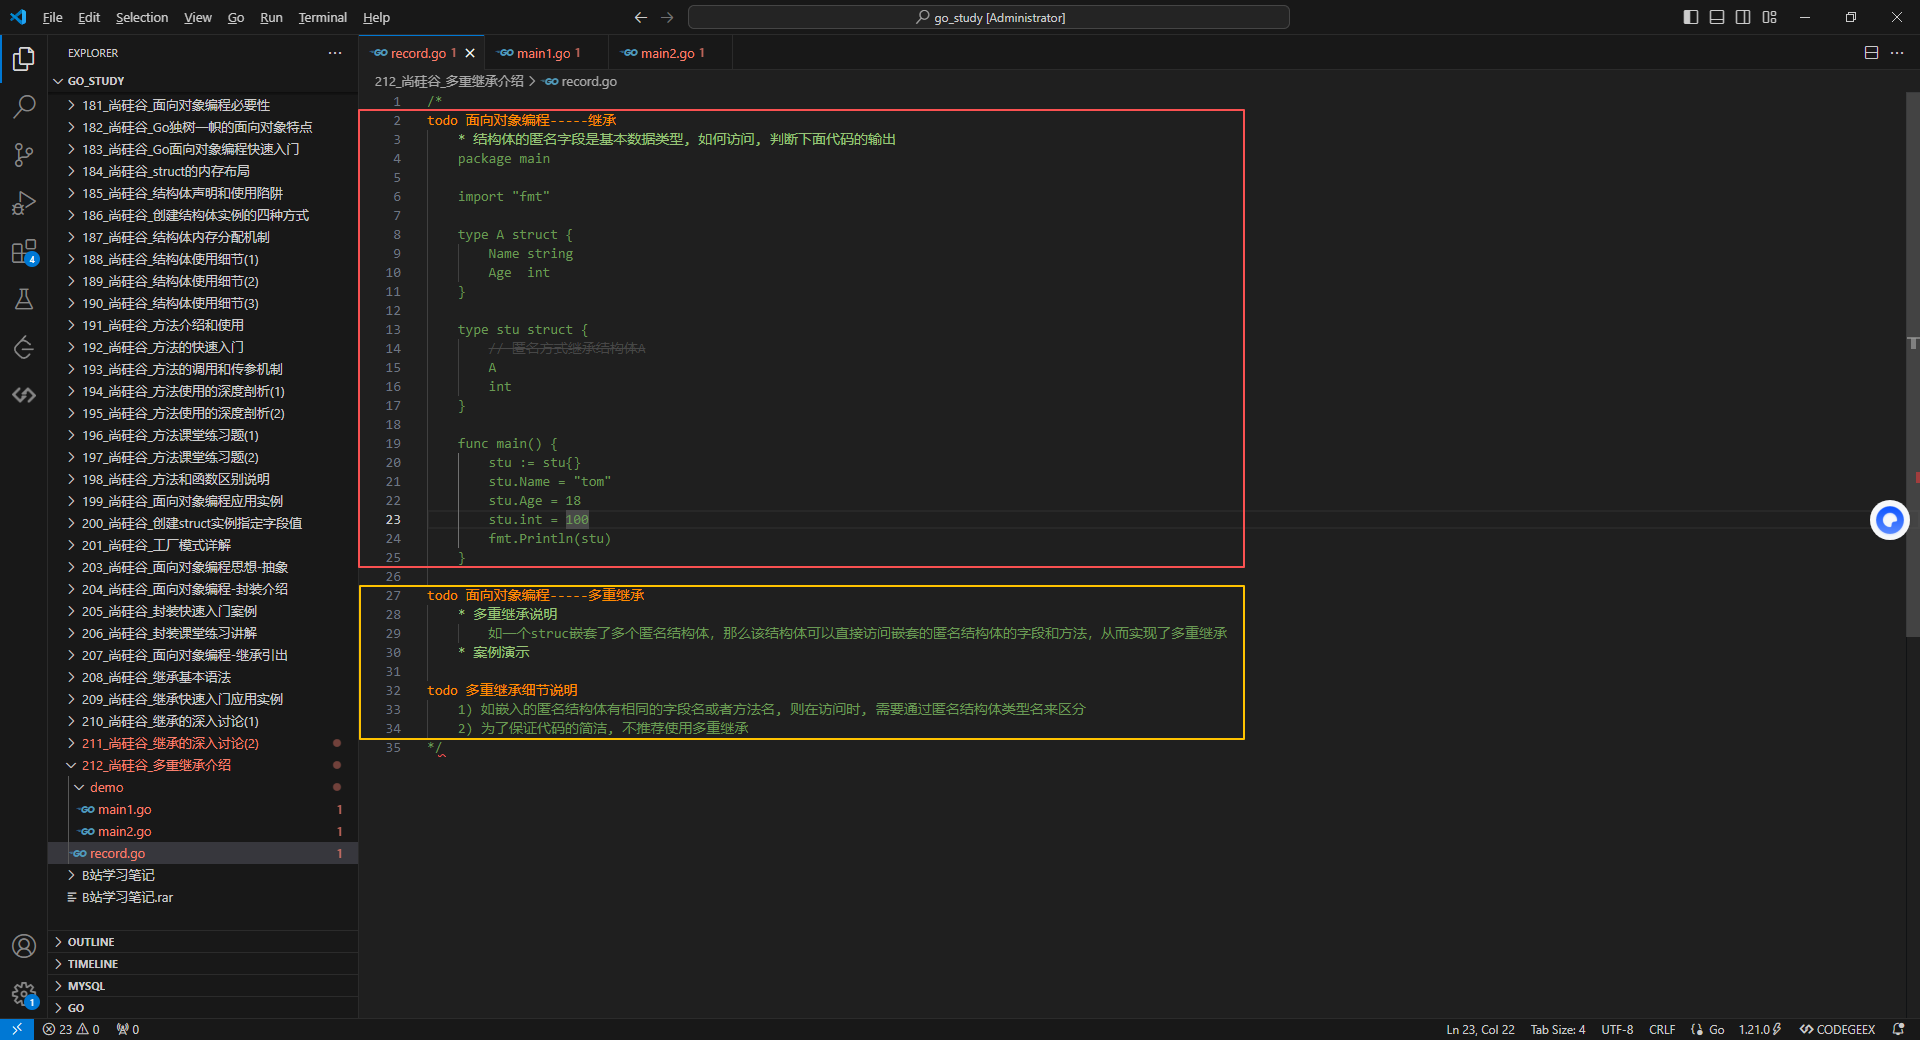
Task: Close the record.go tab
Action: 470,53
